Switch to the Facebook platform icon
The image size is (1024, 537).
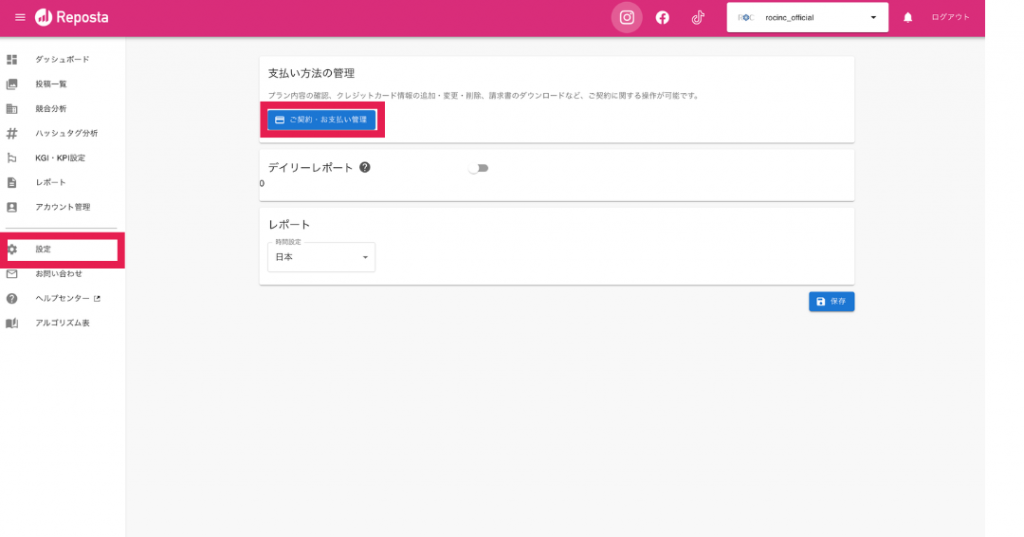(x=662, y=18)
